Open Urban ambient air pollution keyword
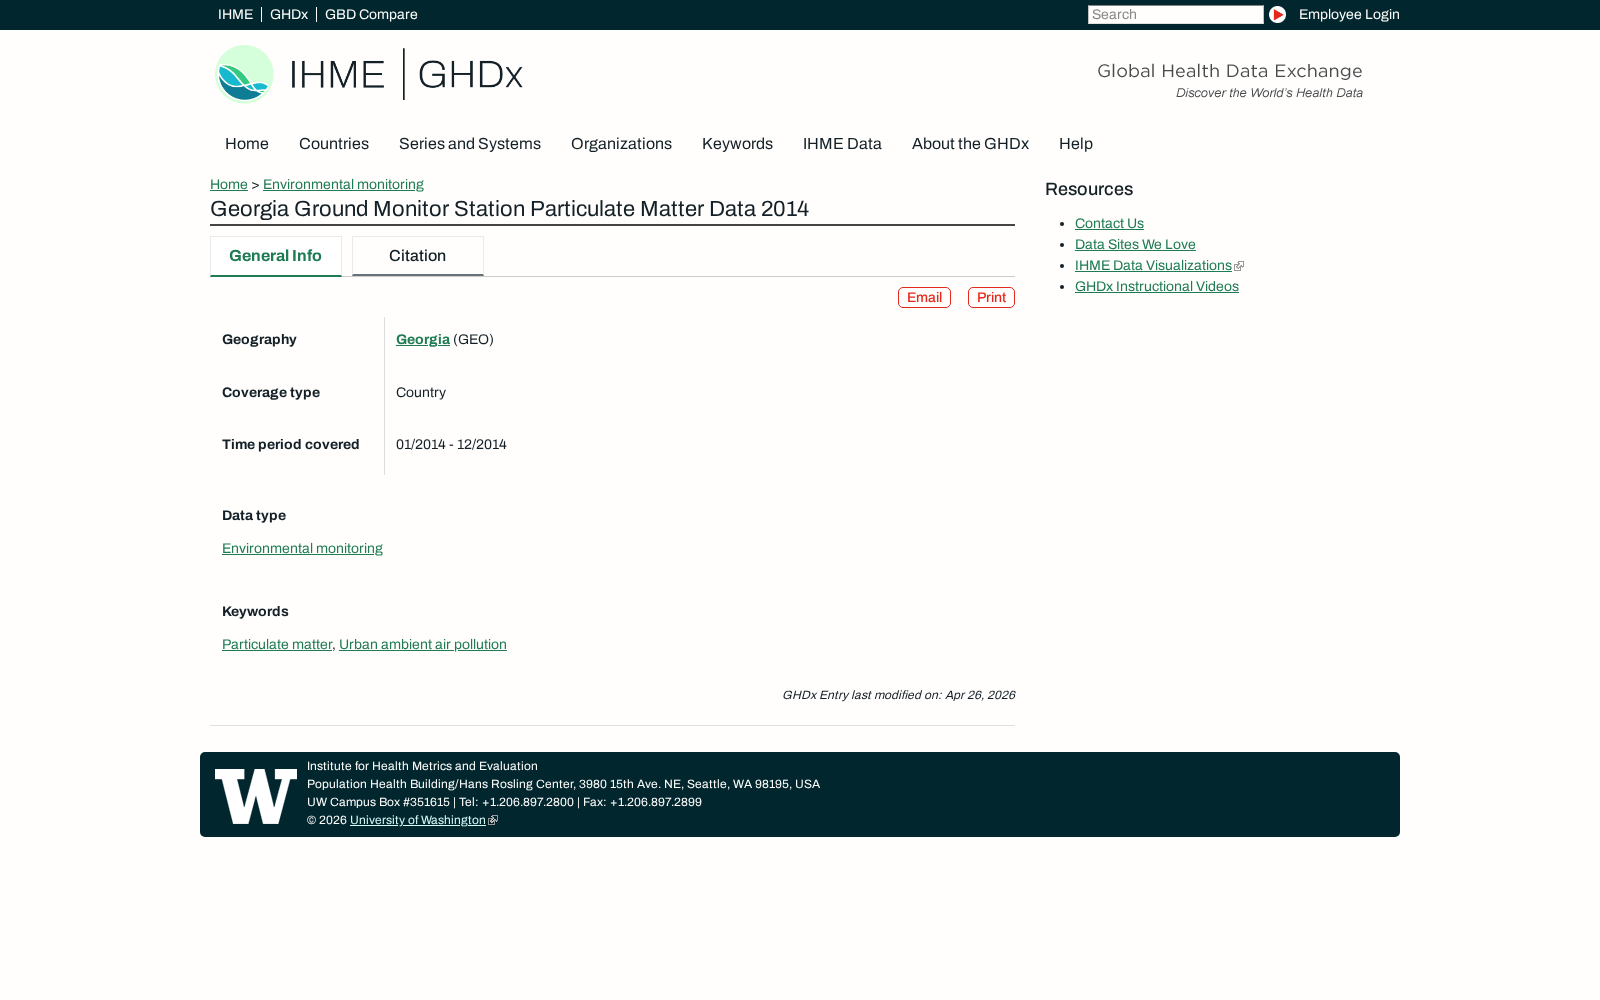The image size is (1600, 1000). pyautogui.click(x=423, y=645)
